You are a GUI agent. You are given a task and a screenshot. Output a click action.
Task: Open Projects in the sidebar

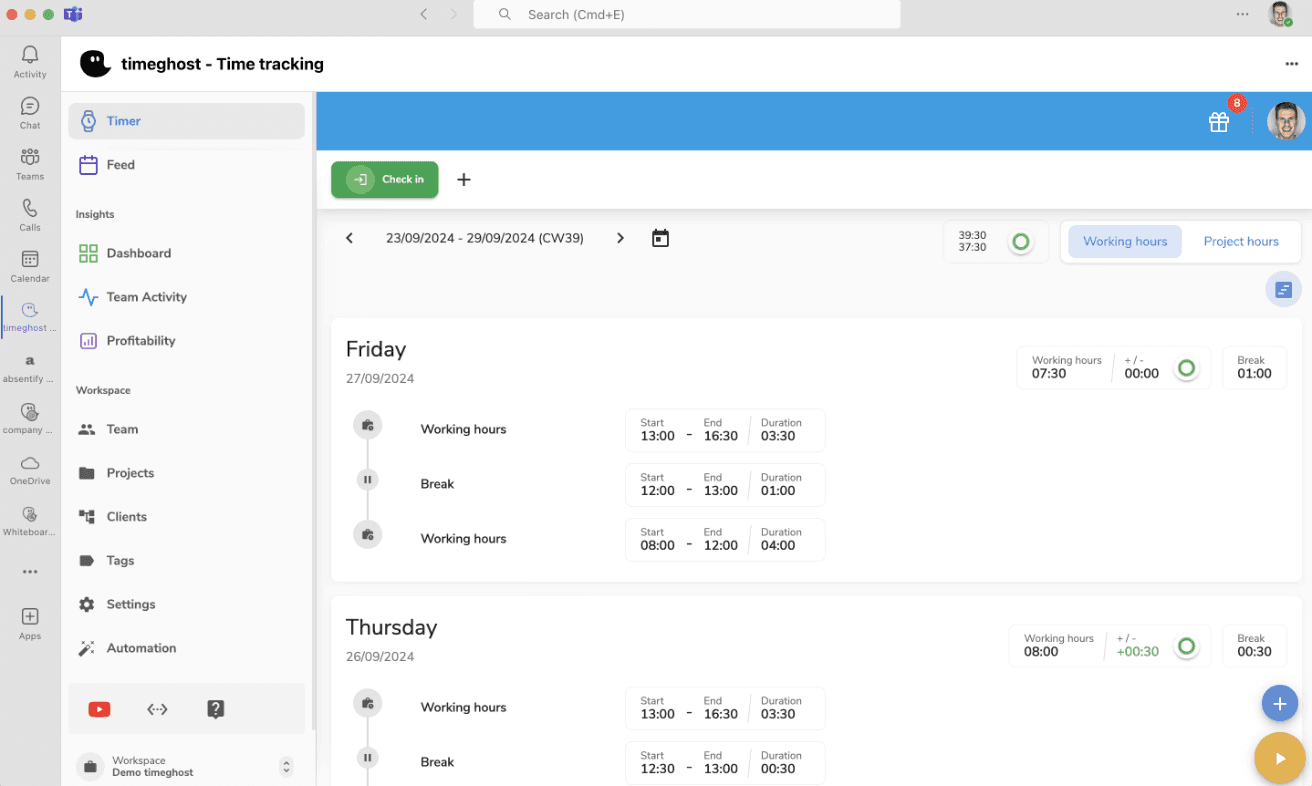pos(186,473)
